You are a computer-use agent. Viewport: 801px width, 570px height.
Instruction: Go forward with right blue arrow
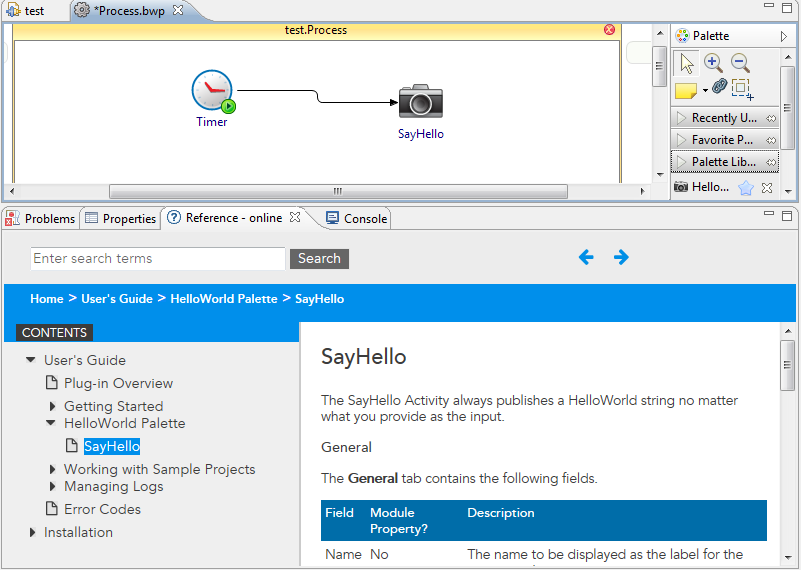click(x=621, y=258)
